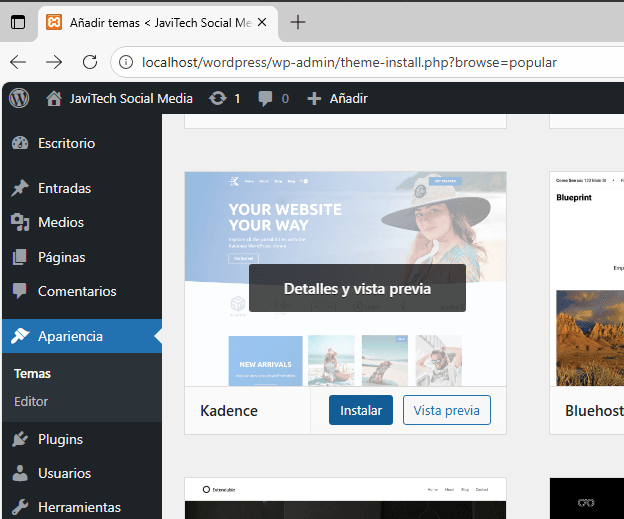
Task: Click Vista previa for the Kadence theme
Action: pos(446,410)
